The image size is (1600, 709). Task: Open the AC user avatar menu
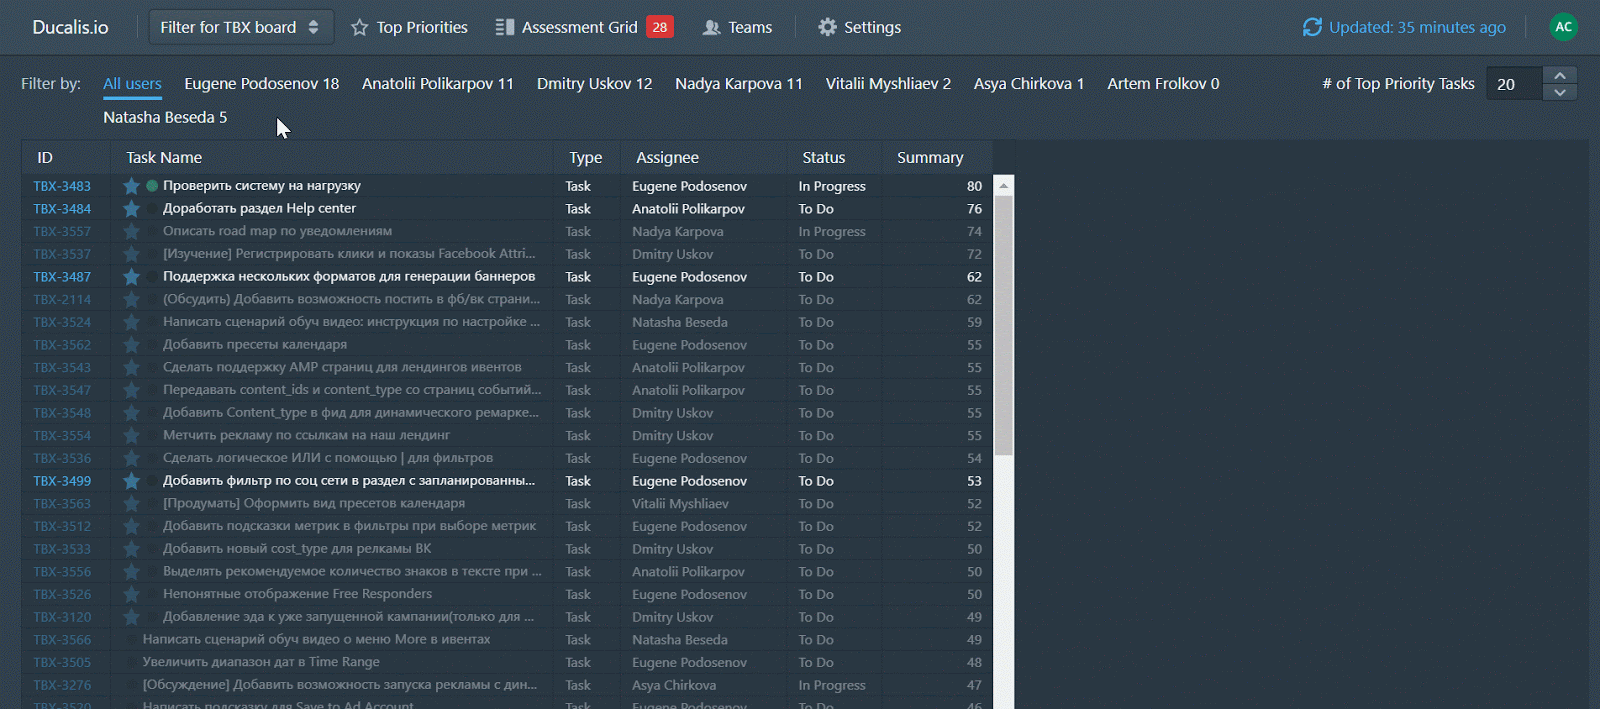(1563, 27)
